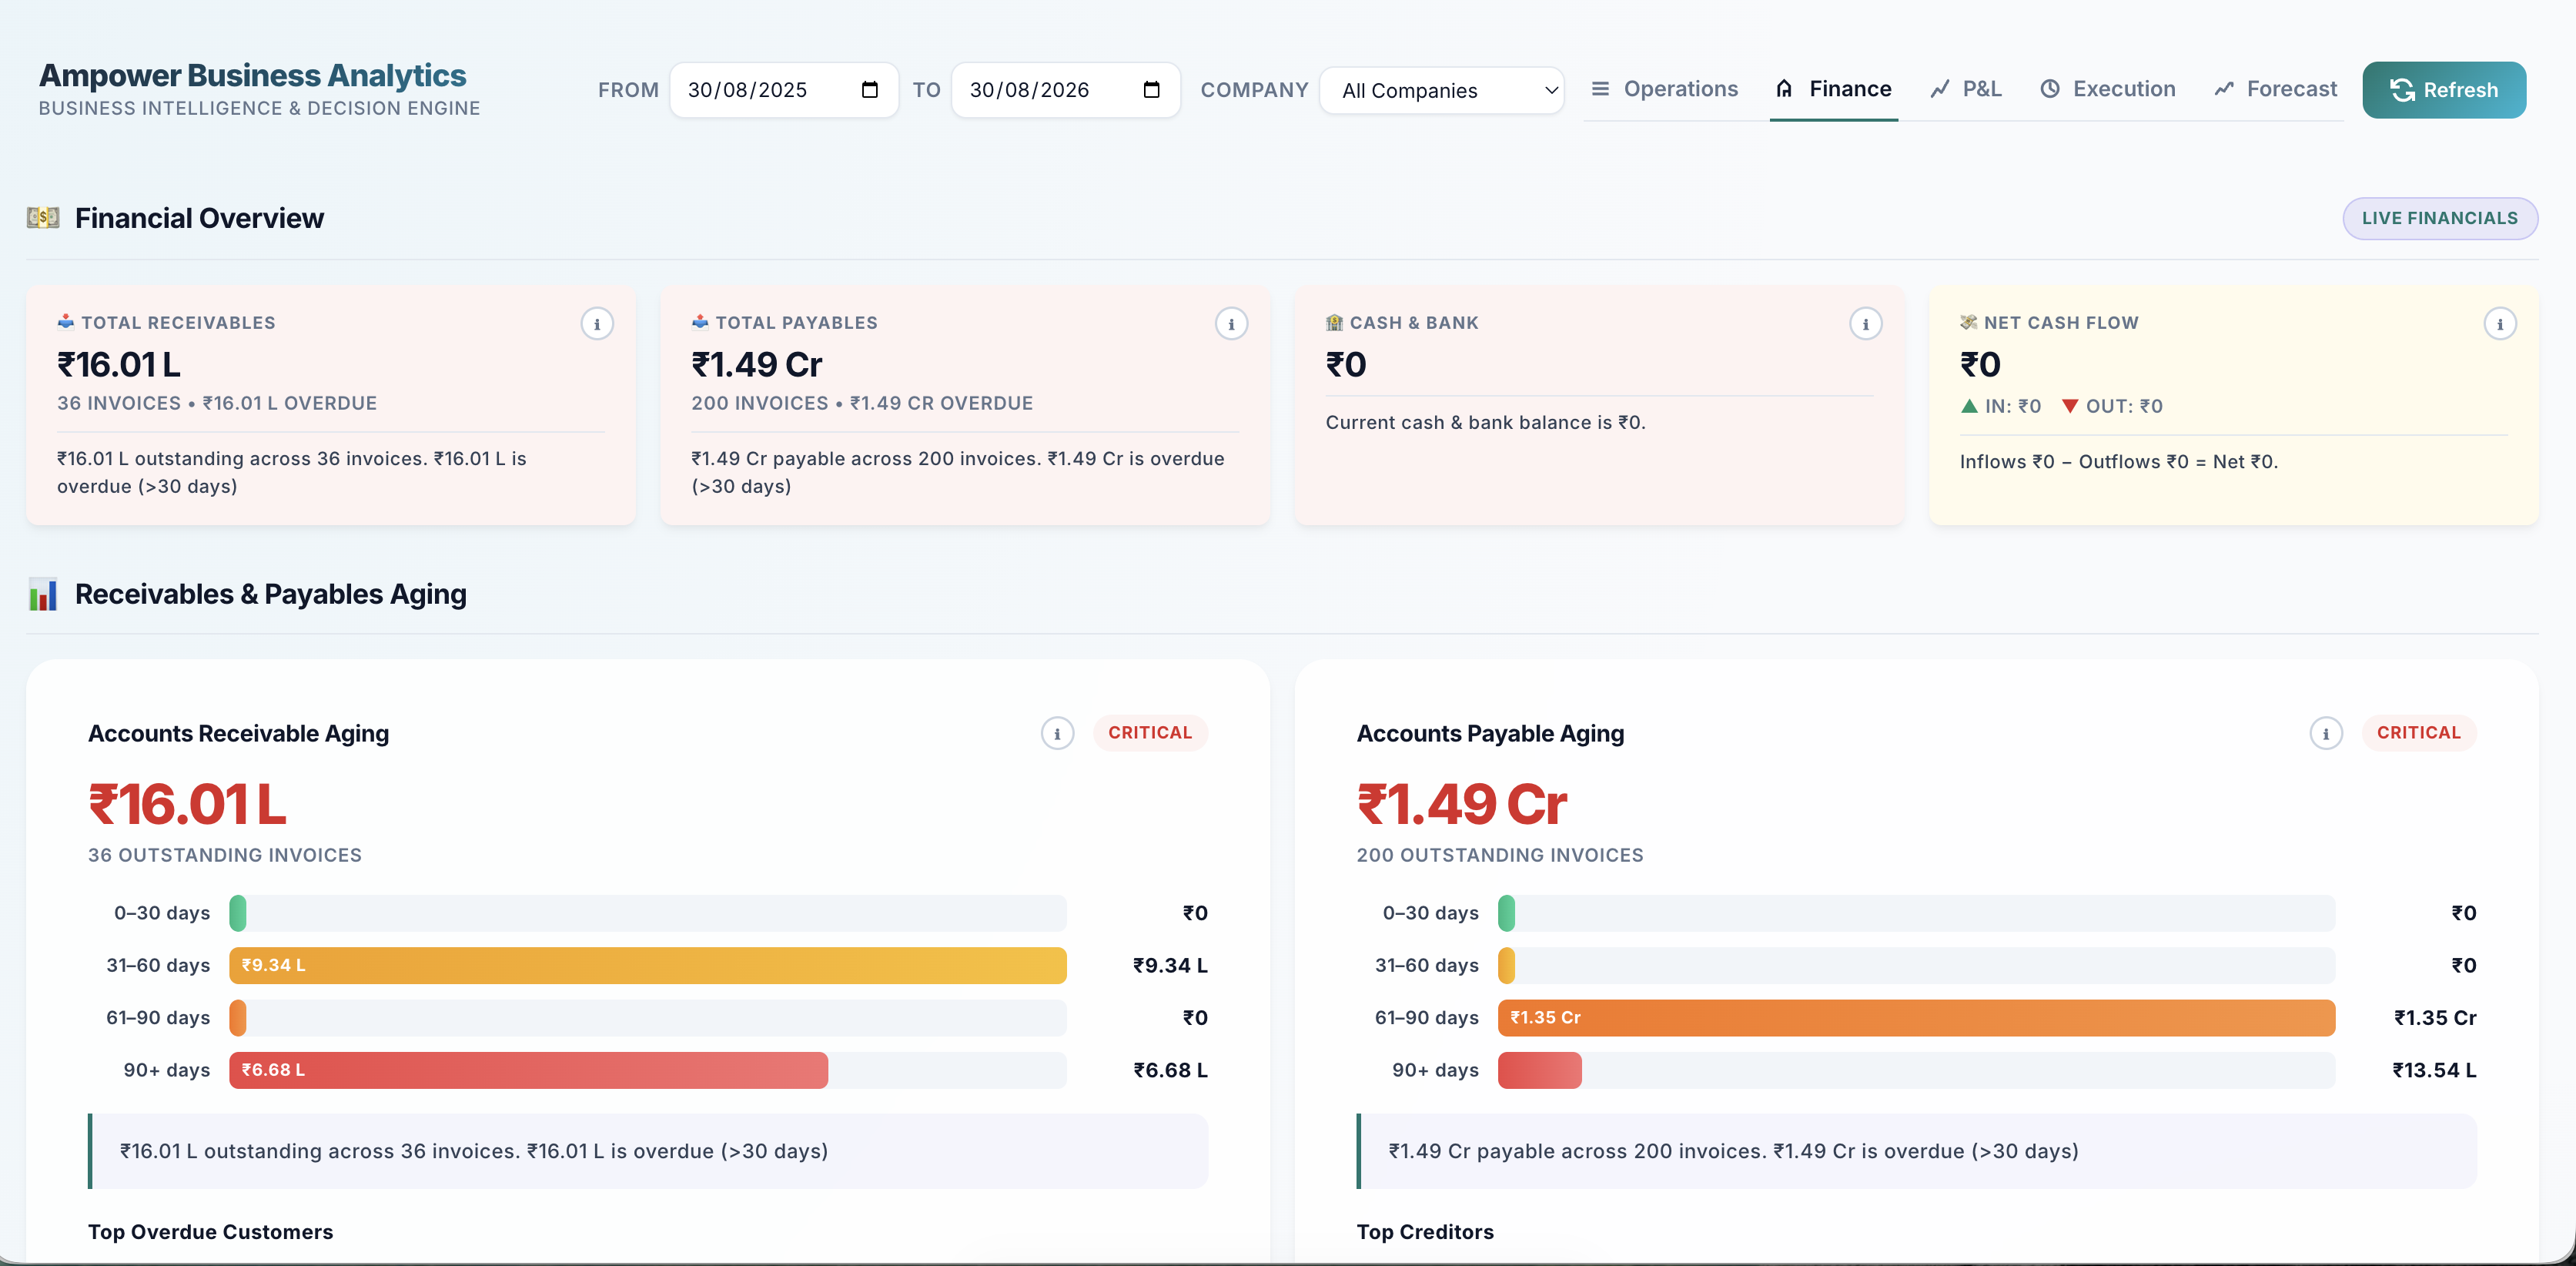This screenshot has height=1266, width=2576.
Task: Click CRITICAL badge on Accounts Payable Aging
Action: pos(2418,733)
